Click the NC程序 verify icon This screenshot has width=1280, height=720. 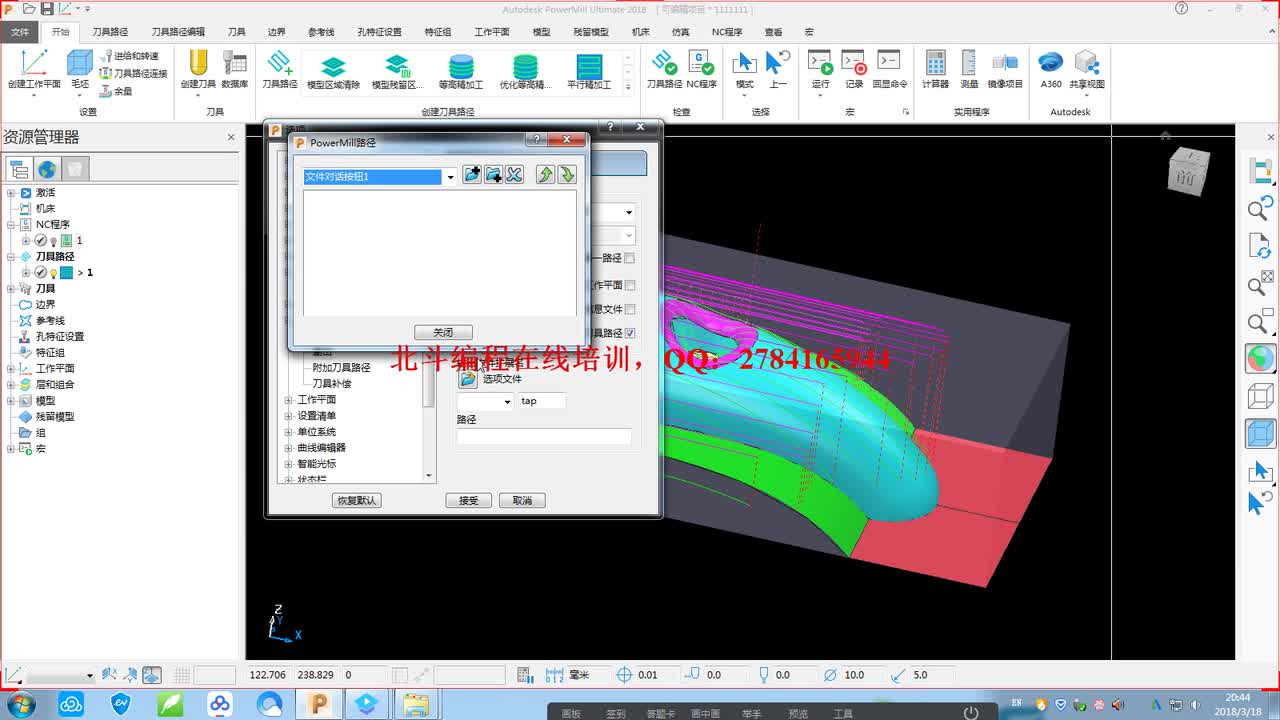[x=701, y=70]
